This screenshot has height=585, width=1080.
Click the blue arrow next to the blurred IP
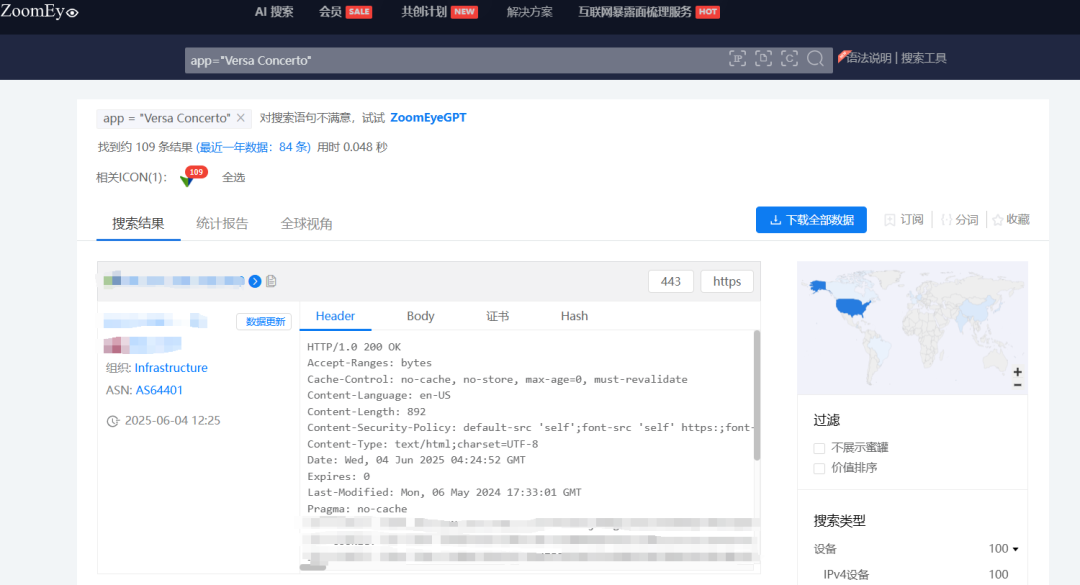tap(255, 281)
